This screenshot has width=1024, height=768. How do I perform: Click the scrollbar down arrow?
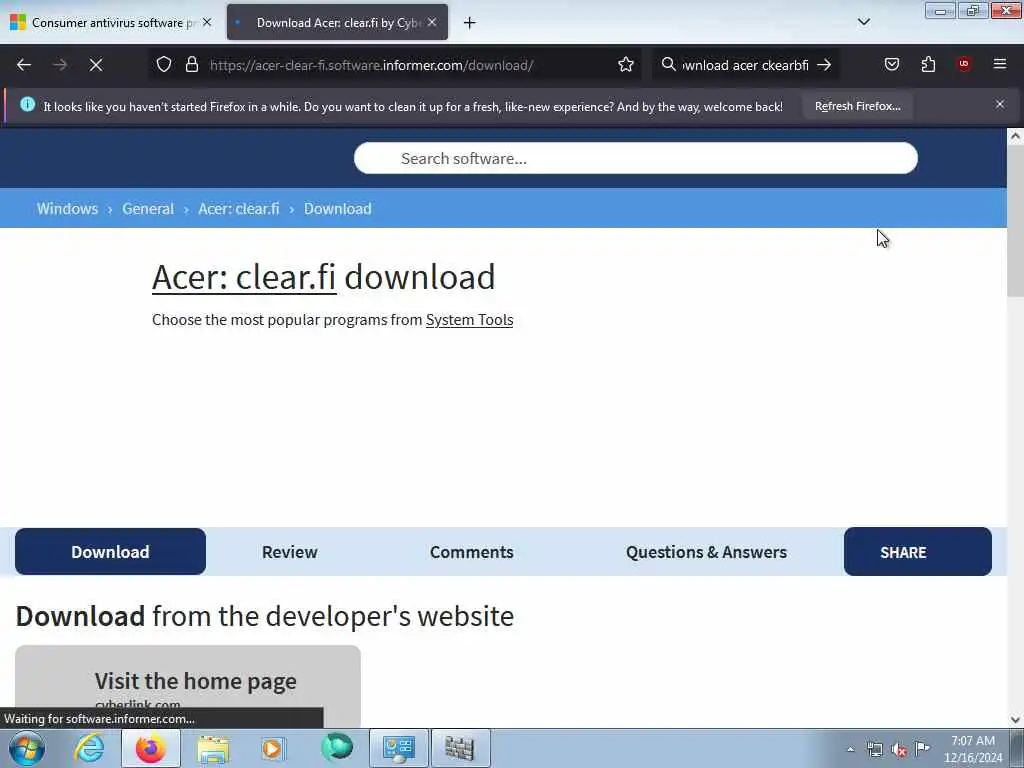click(x=1015, y=720)
